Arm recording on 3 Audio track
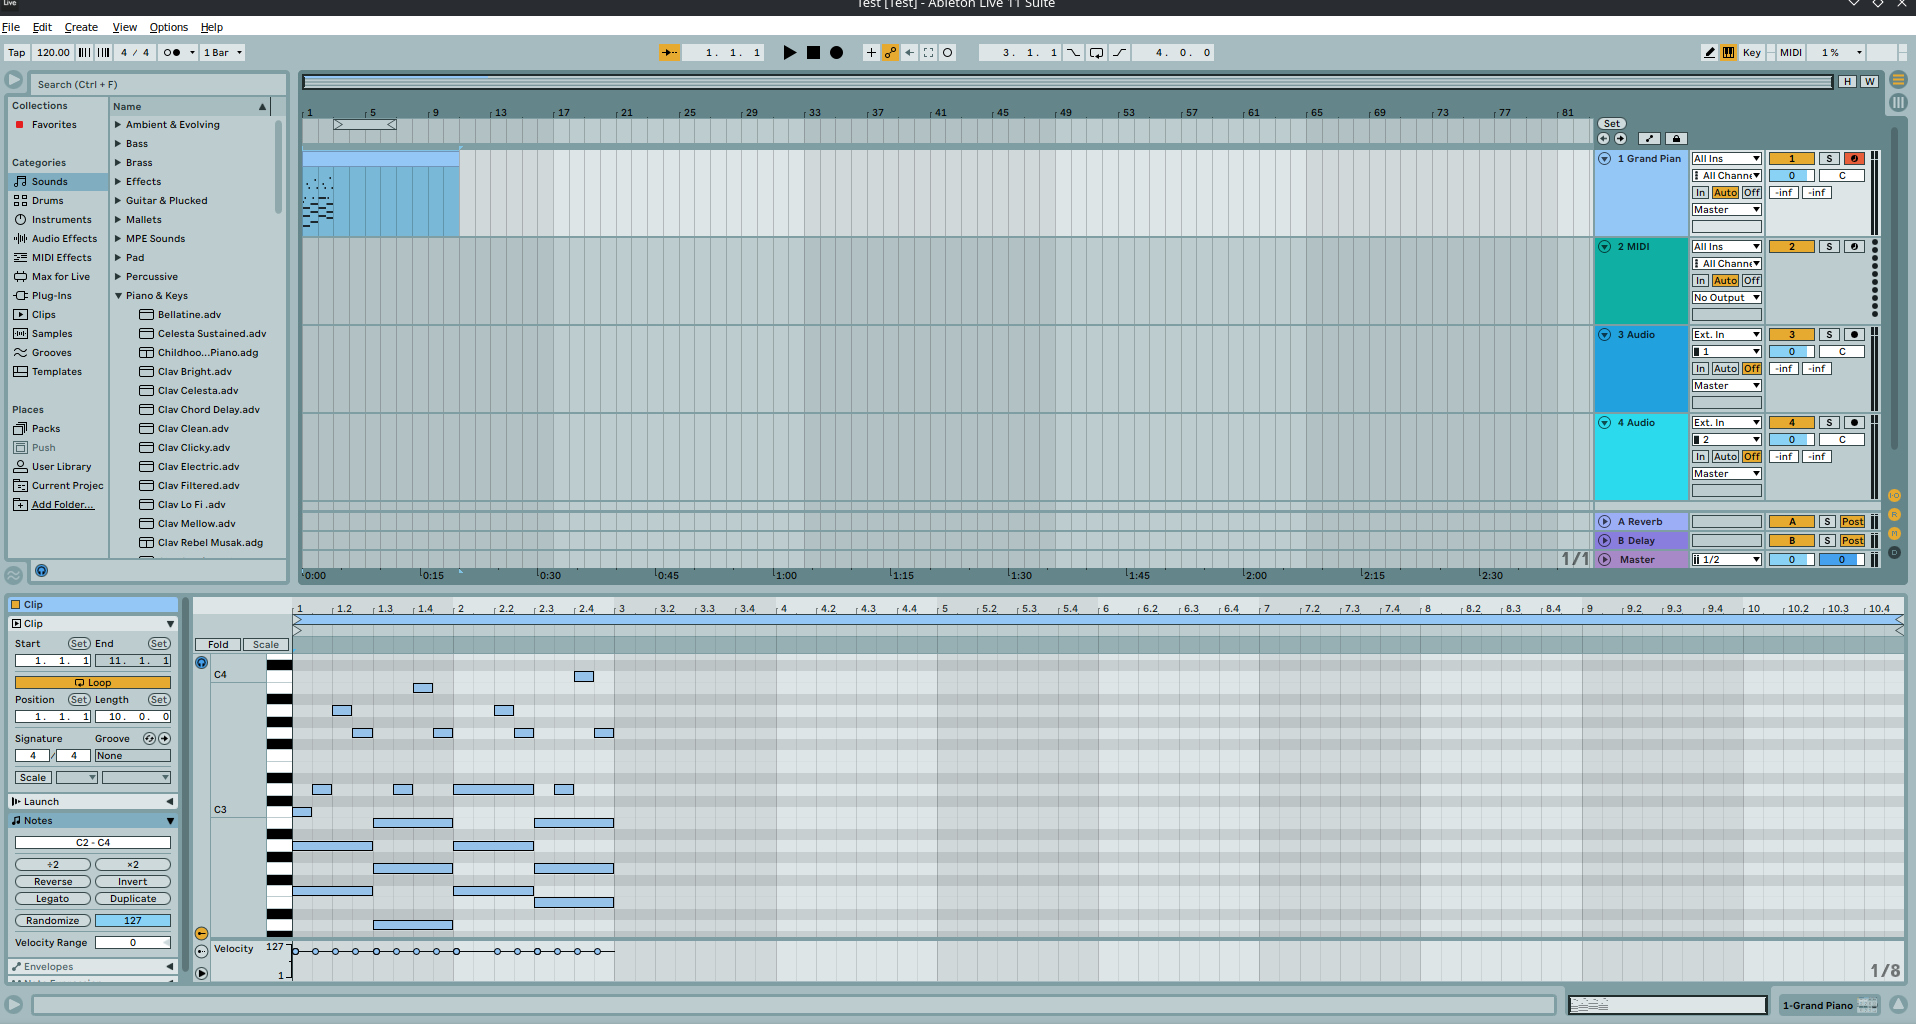Viewport: 1916px width, 1024px height. click(1853, 335)
